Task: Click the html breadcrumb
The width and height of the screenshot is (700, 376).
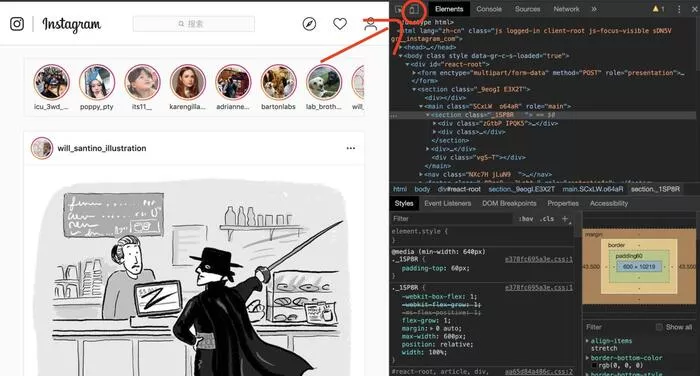Action: 400,189
